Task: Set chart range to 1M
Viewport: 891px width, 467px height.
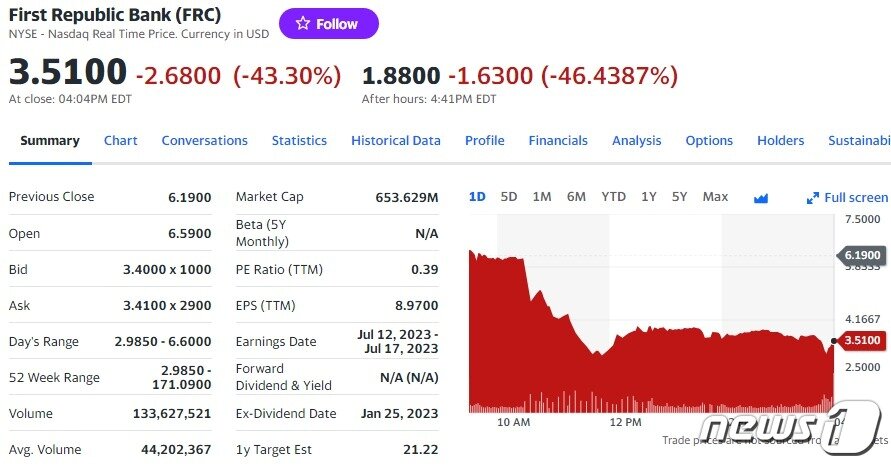Action: pos(542,197)
